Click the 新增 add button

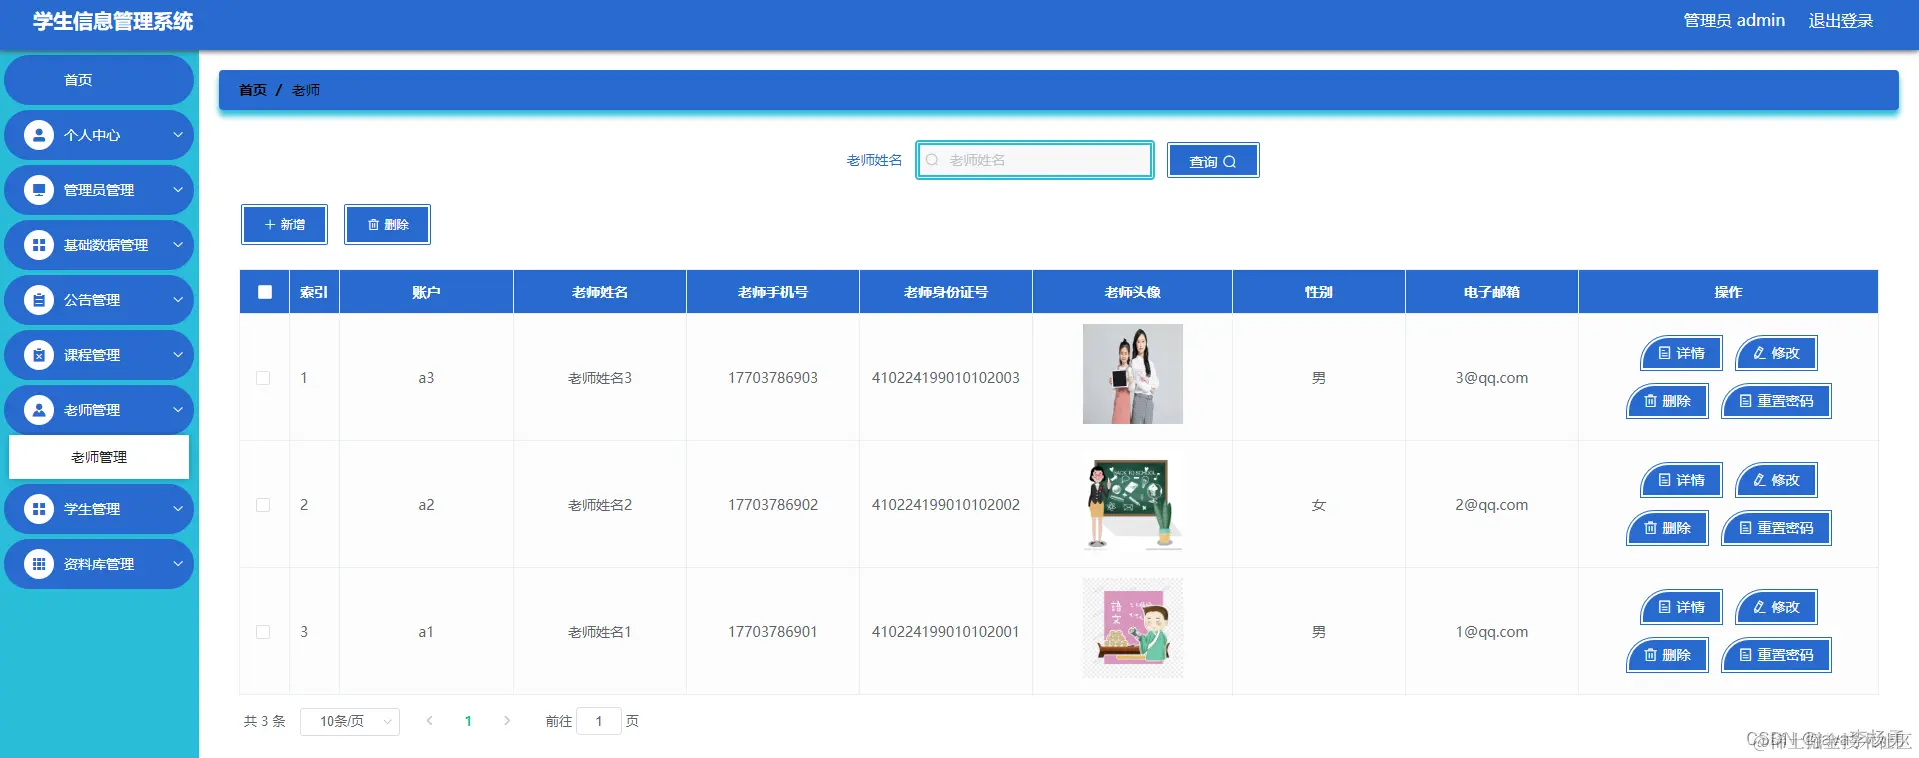click(284, 225)
